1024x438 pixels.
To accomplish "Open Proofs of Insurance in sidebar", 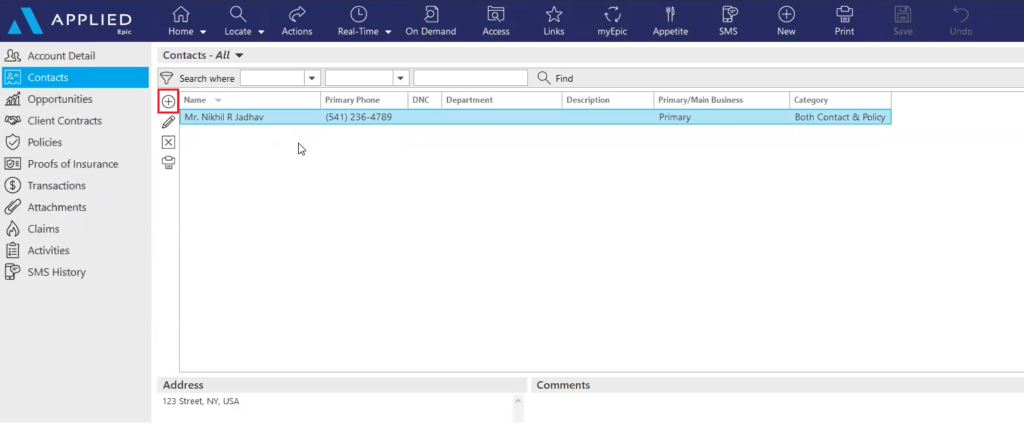I will [74, 164].
